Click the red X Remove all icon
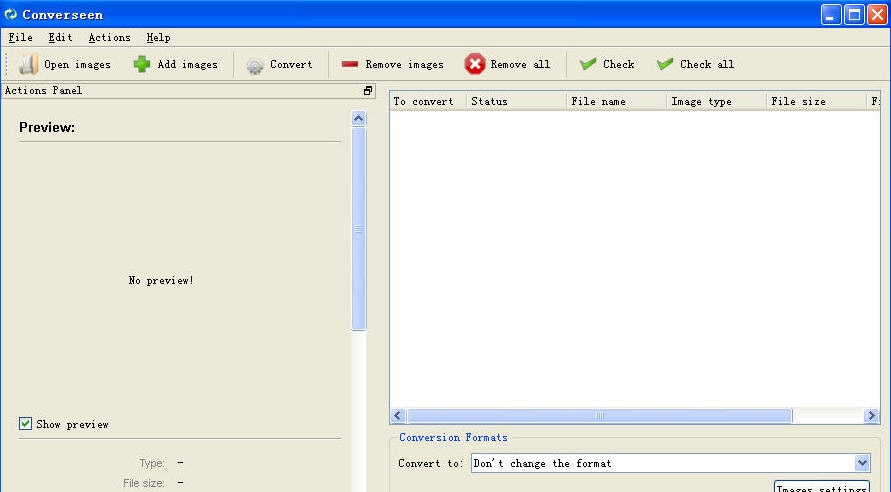 point(474,64)
